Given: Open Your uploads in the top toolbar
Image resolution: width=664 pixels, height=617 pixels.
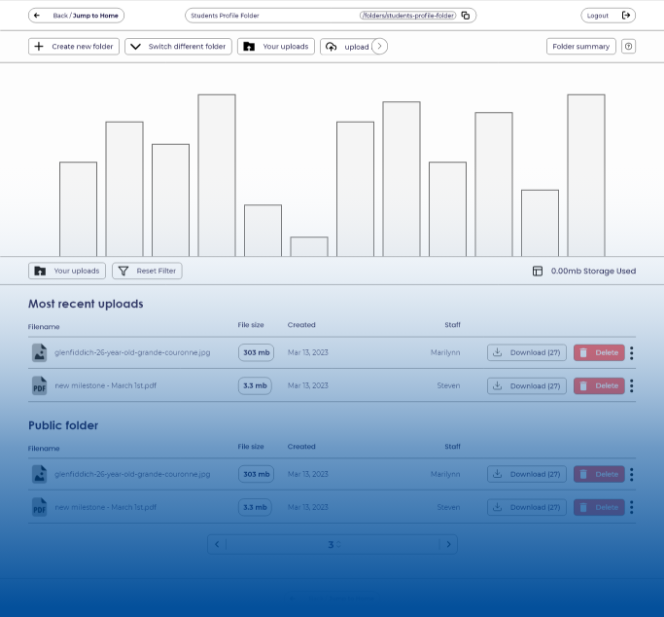Looking at the screenshot, I should (276, 47).
